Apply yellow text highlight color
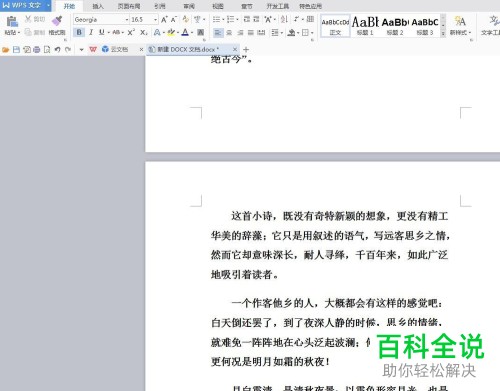This screenshot has width=500, height=391. click(171, 32)
